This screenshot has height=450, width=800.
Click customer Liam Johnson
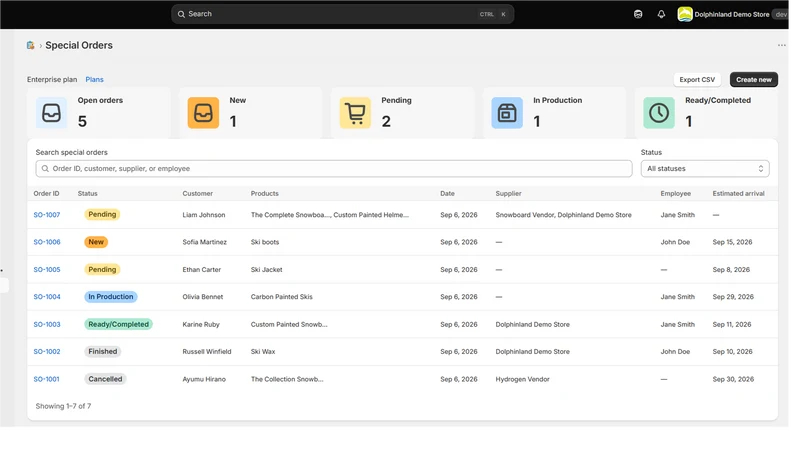[x=204, y=215]
